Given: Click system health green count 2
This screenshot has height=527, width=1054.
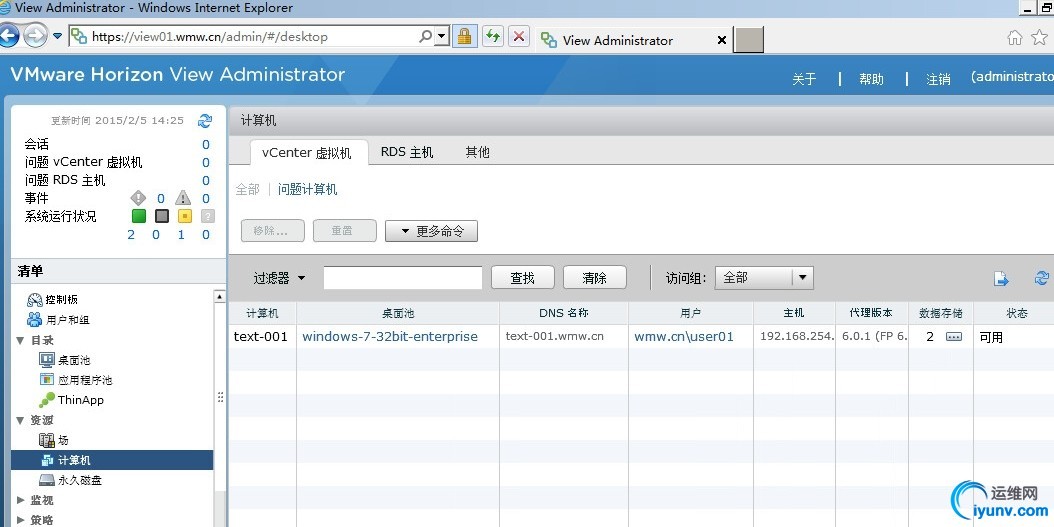Looking at the screenshot, I should pyautogui.click(x=131, y=235).
